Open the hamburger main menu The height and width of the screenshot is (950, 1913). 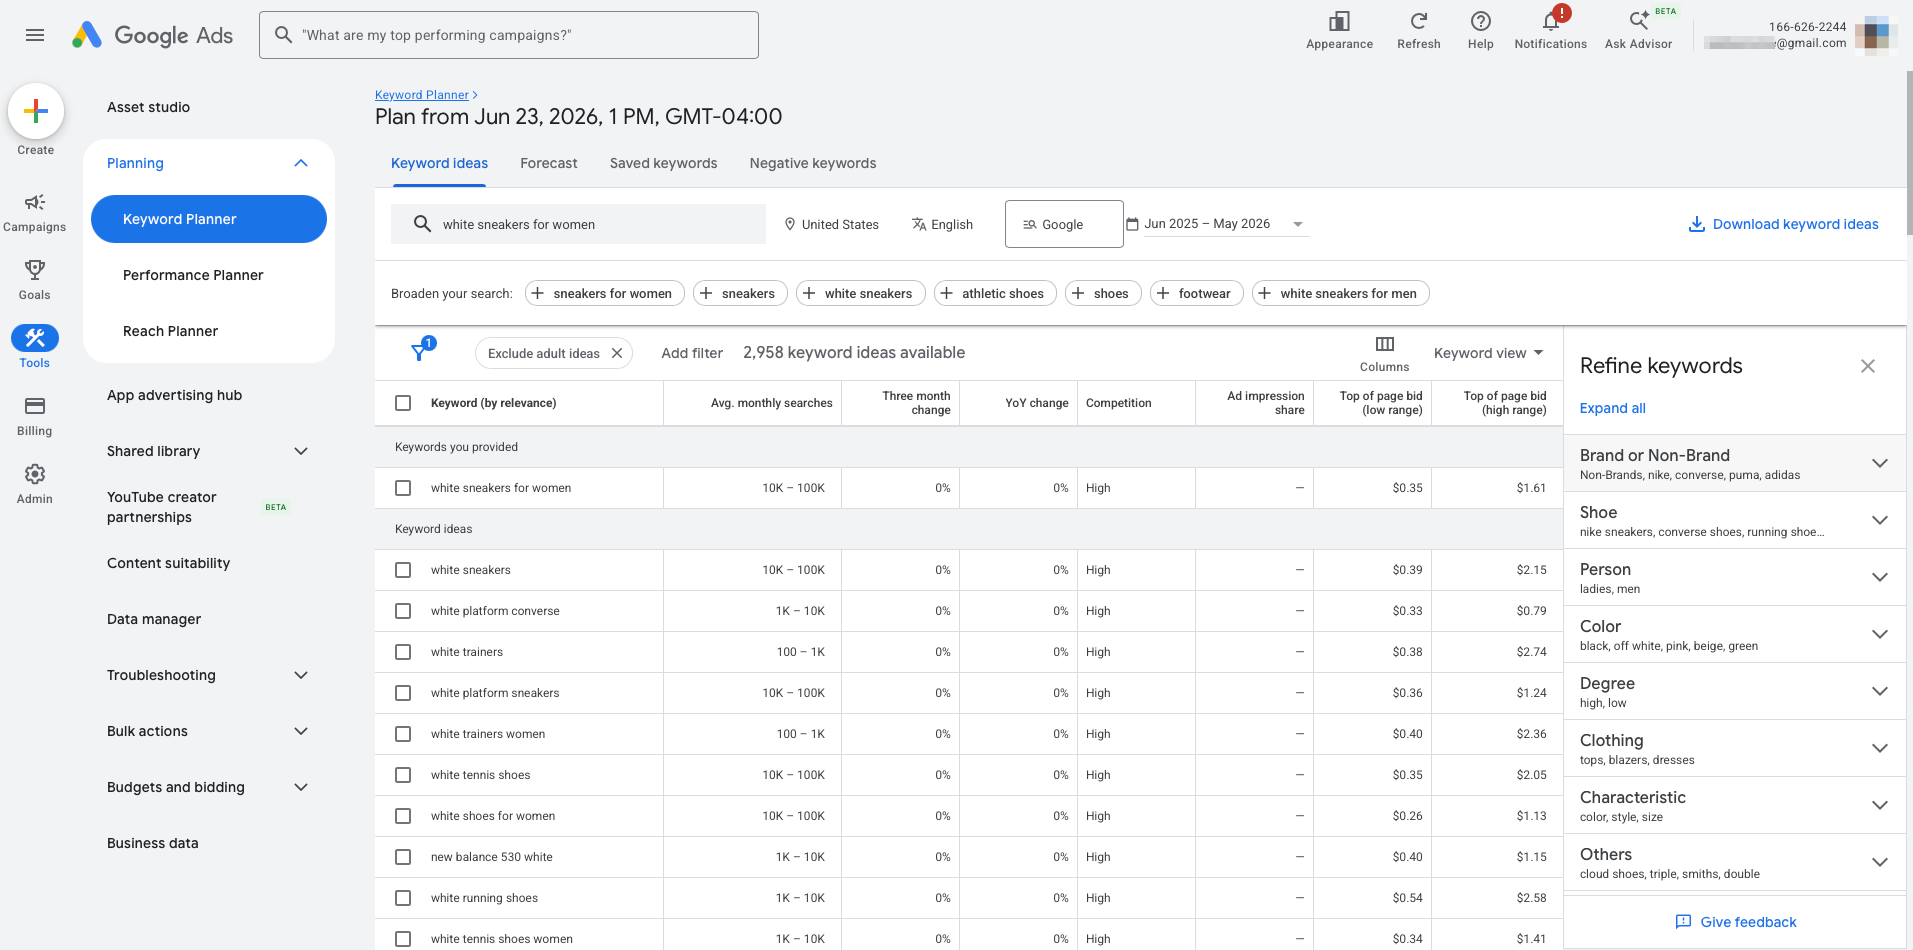point(35,35)
